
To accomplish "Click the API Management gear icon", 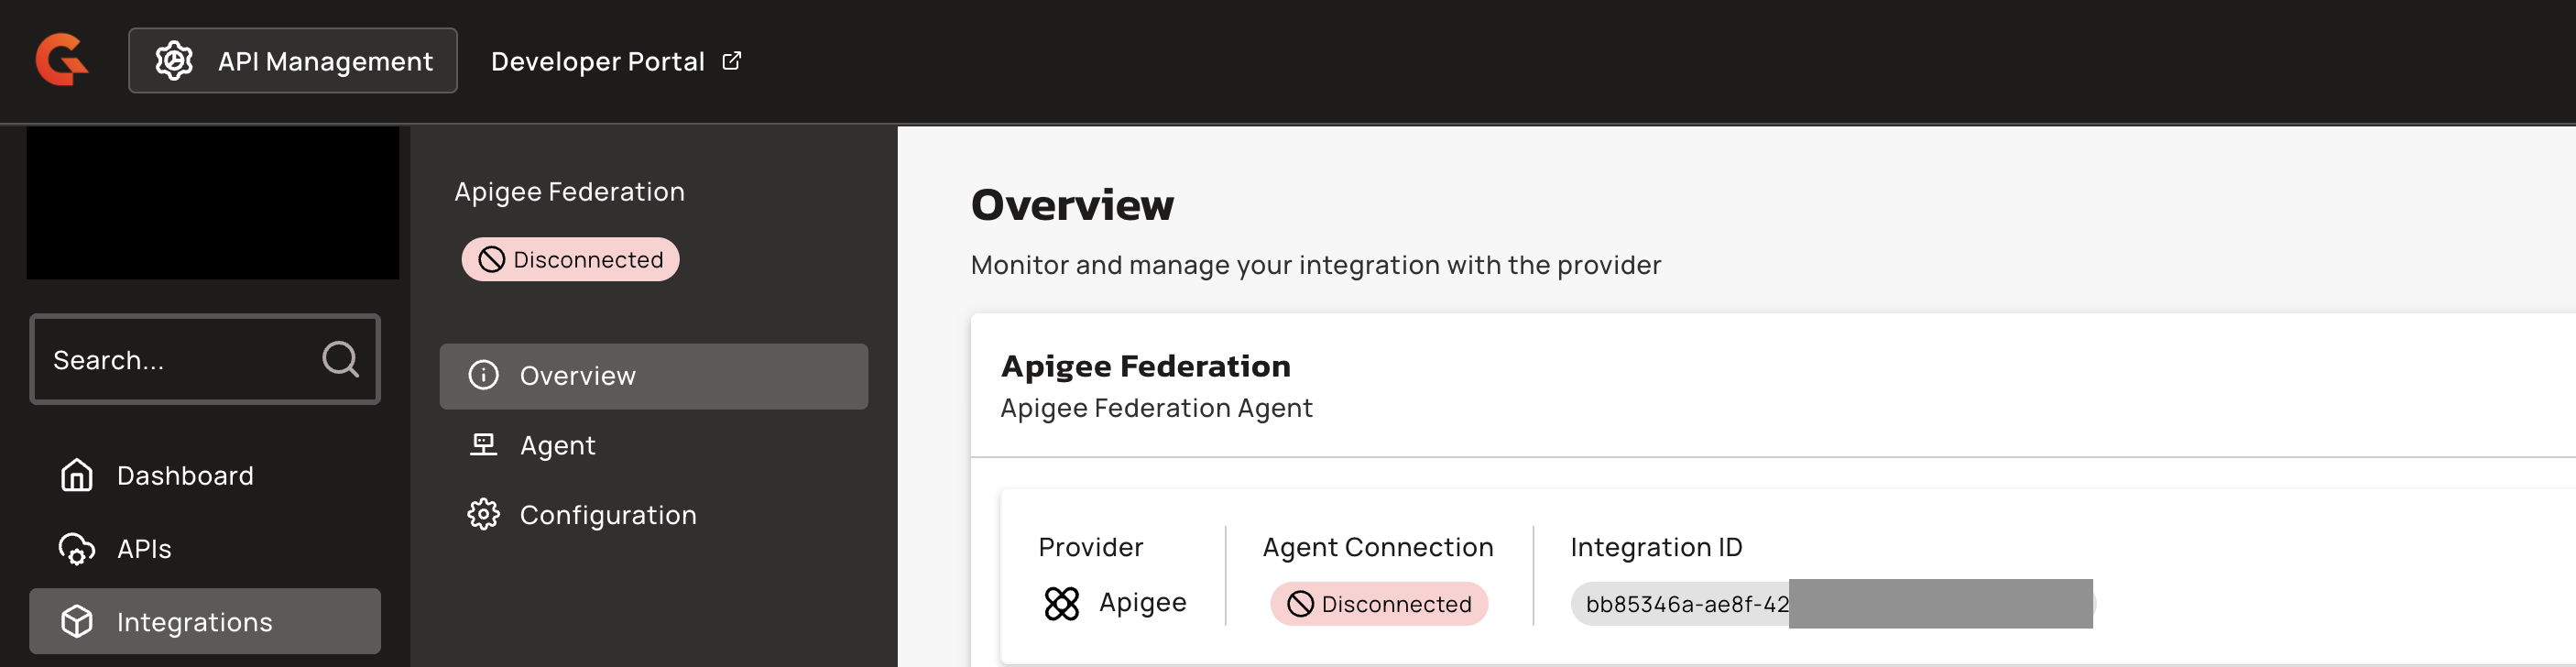I will coord(174,61).
